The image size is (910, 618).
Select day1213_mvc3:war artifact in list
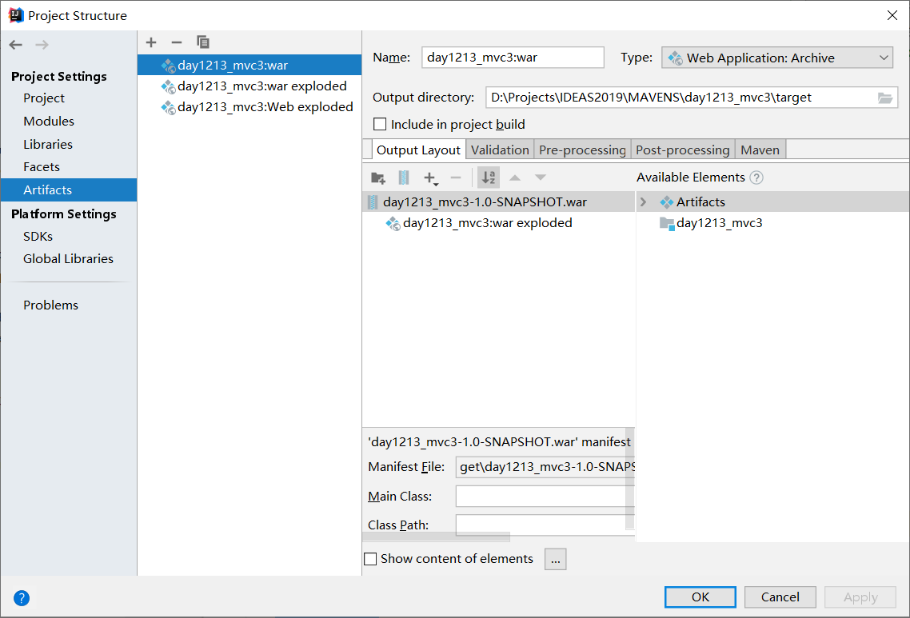250,65
